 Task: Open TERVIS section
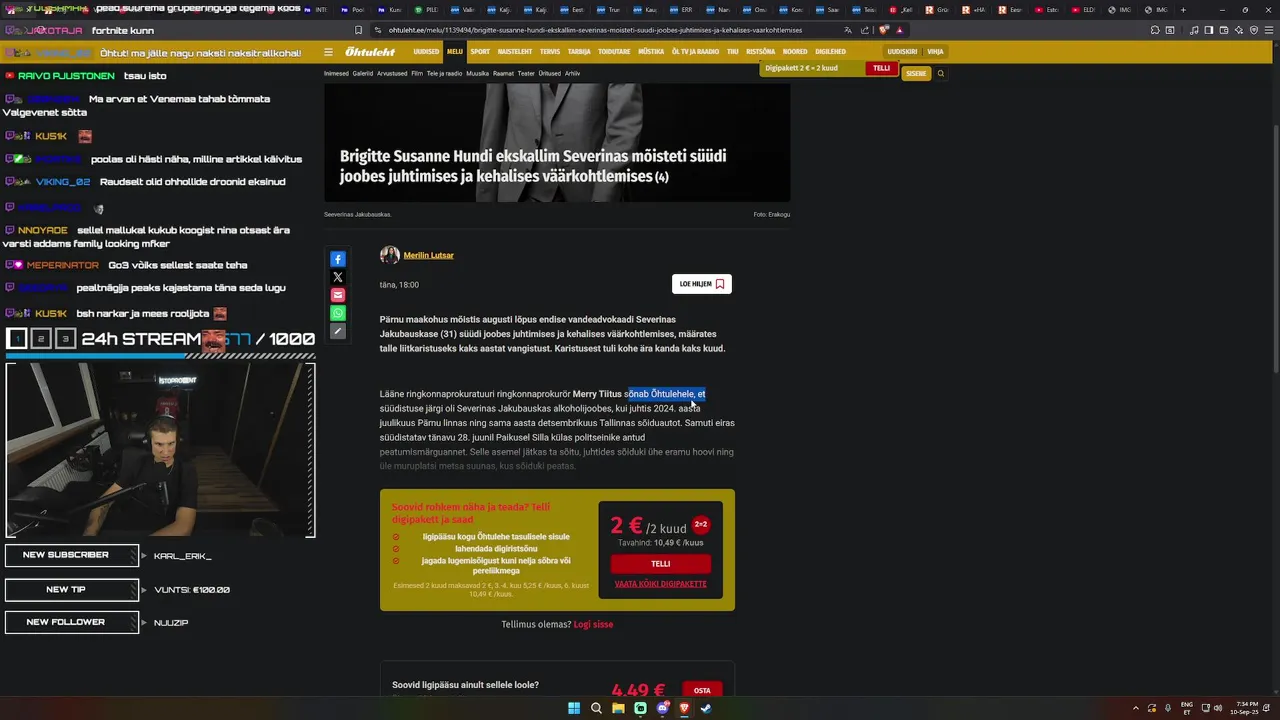tap(550, 52)
